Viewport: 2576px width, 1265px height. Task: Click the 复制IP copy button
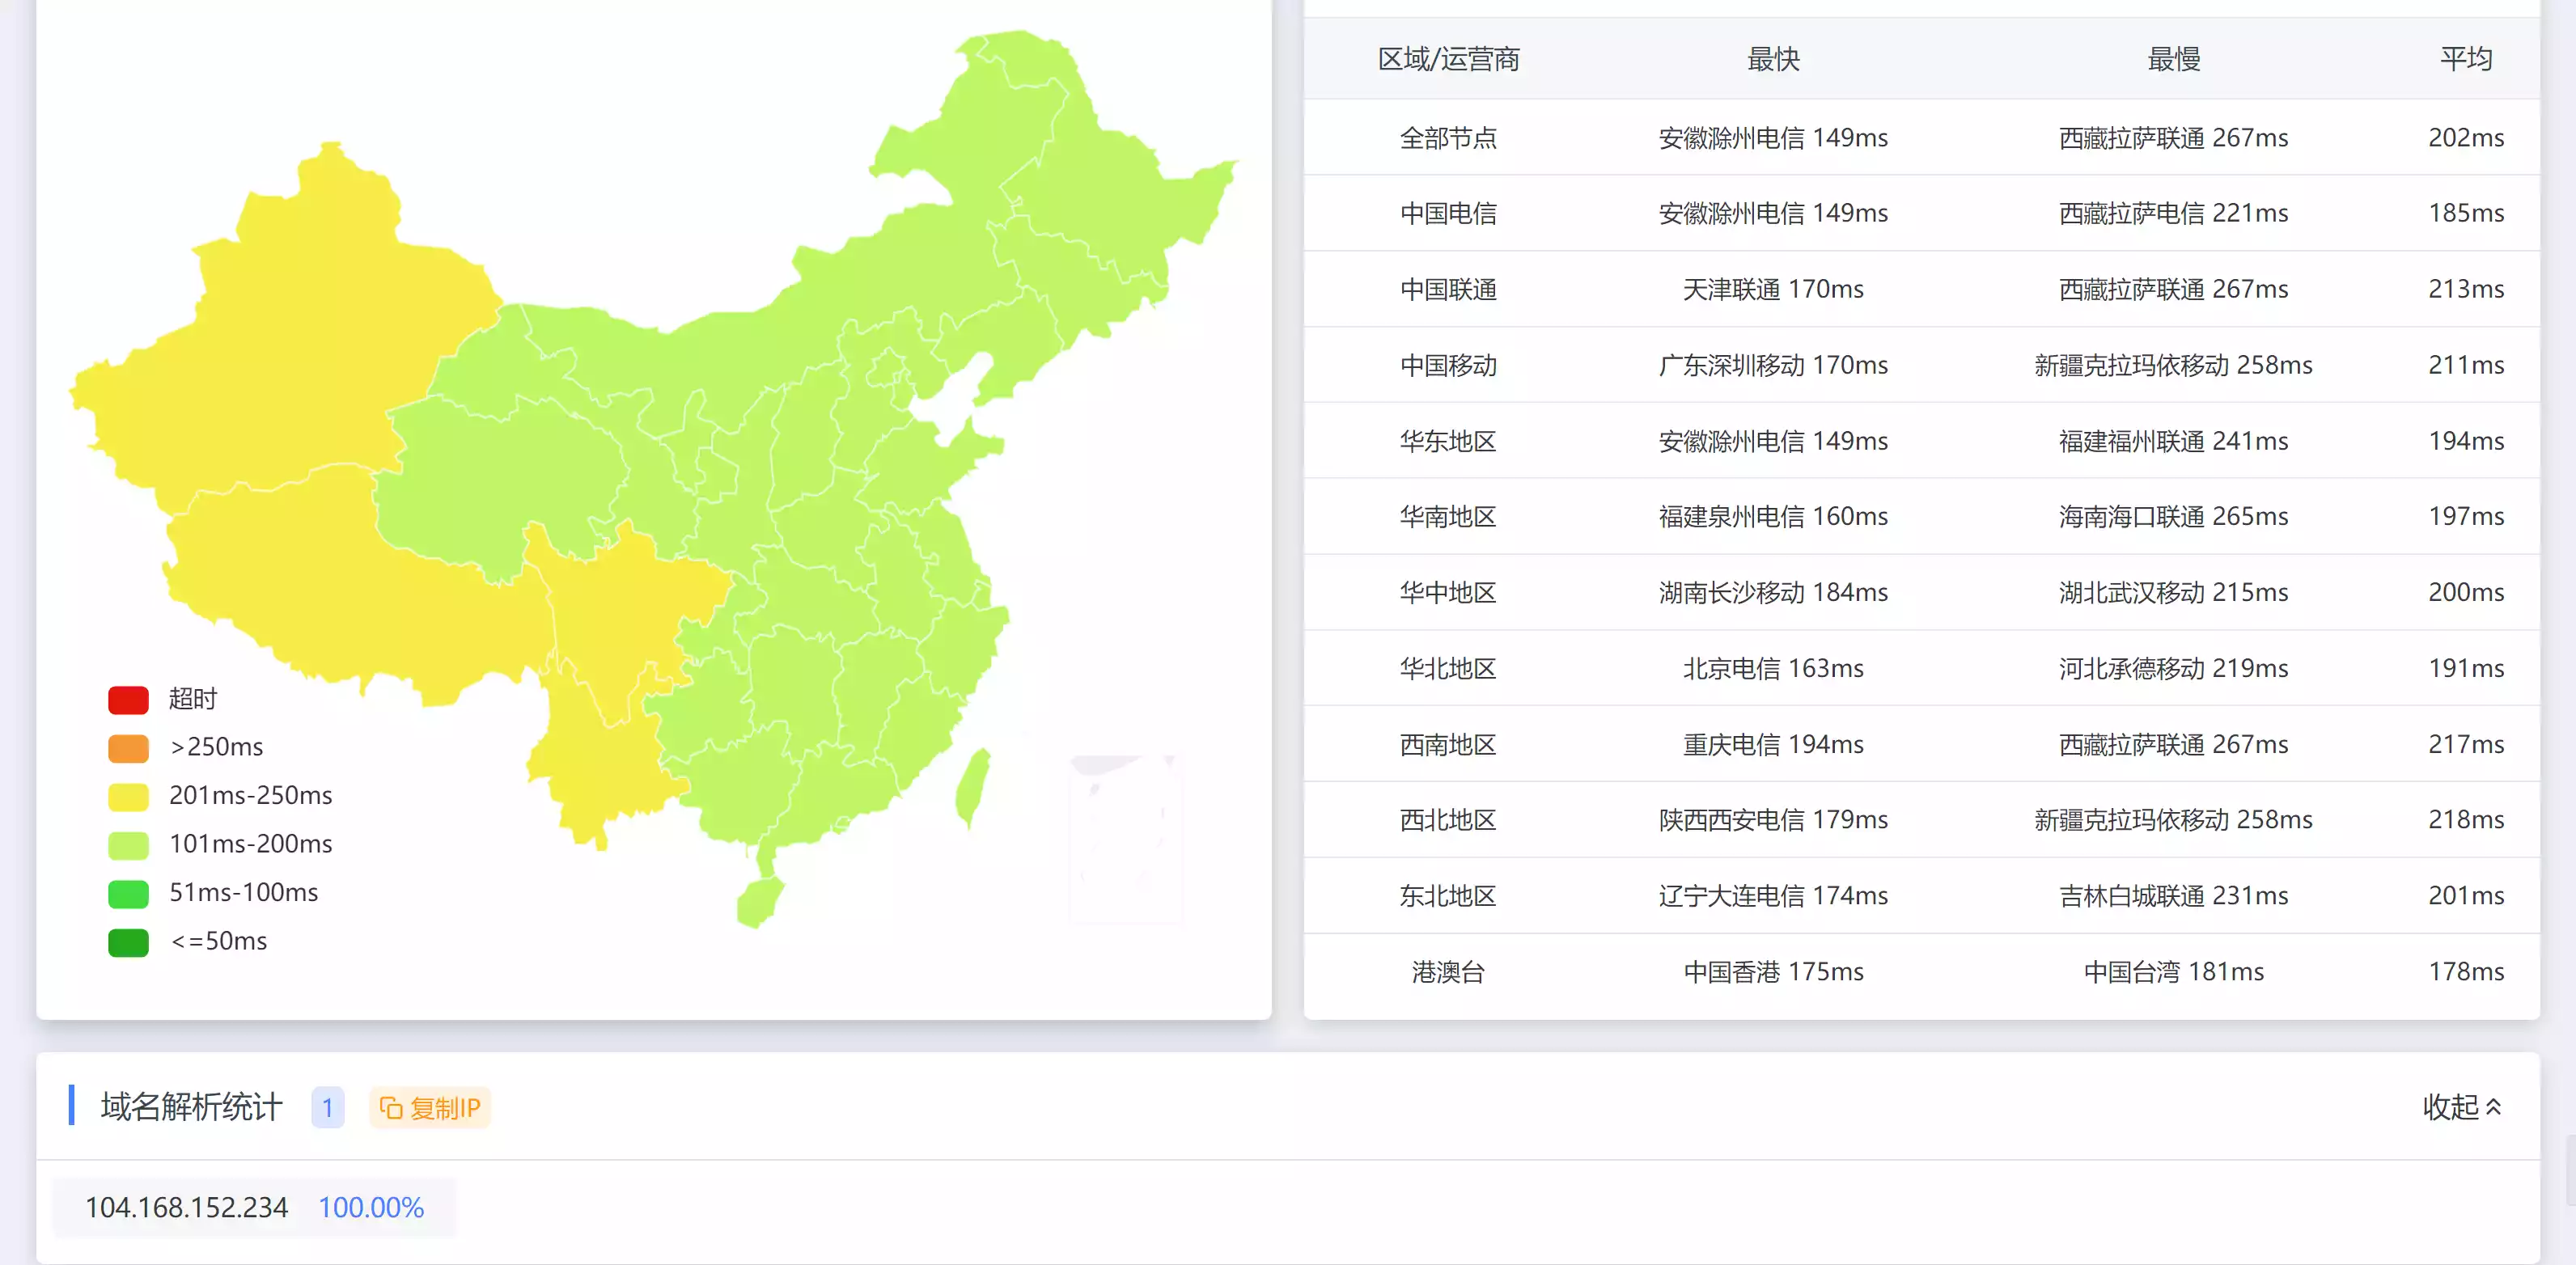pyautogui.click(x=430, y=1107)
